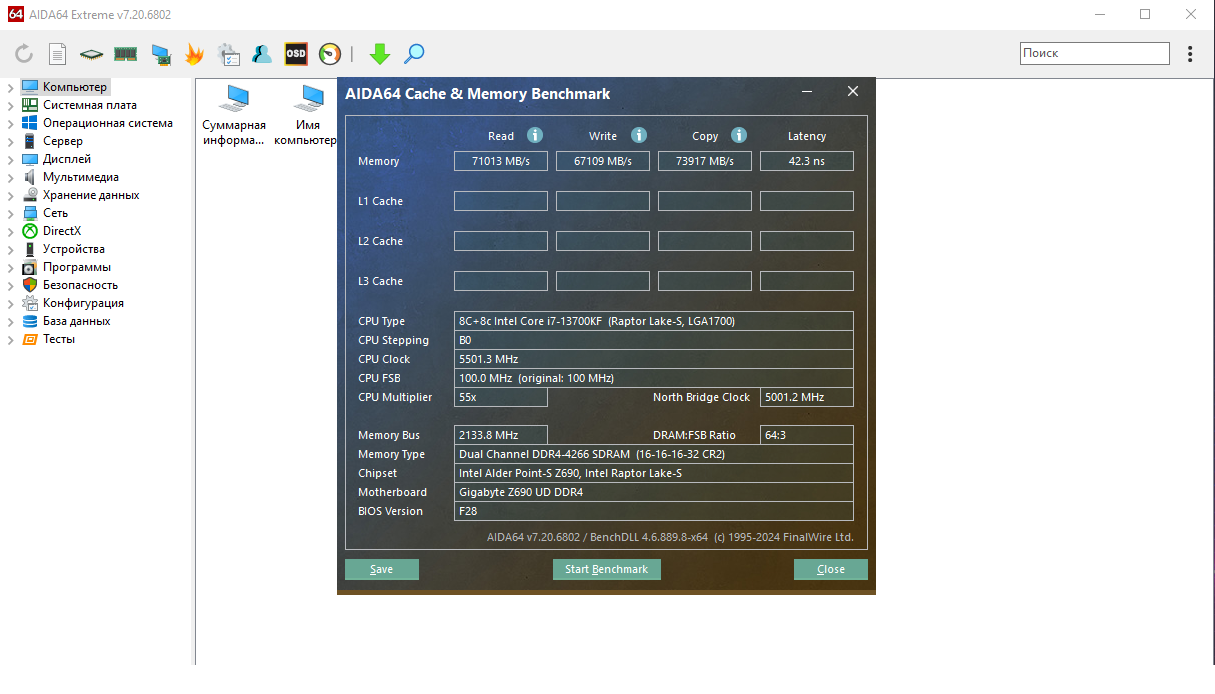
Task: Select Конфигурация in the tree
Action: [x=83, y=303]
